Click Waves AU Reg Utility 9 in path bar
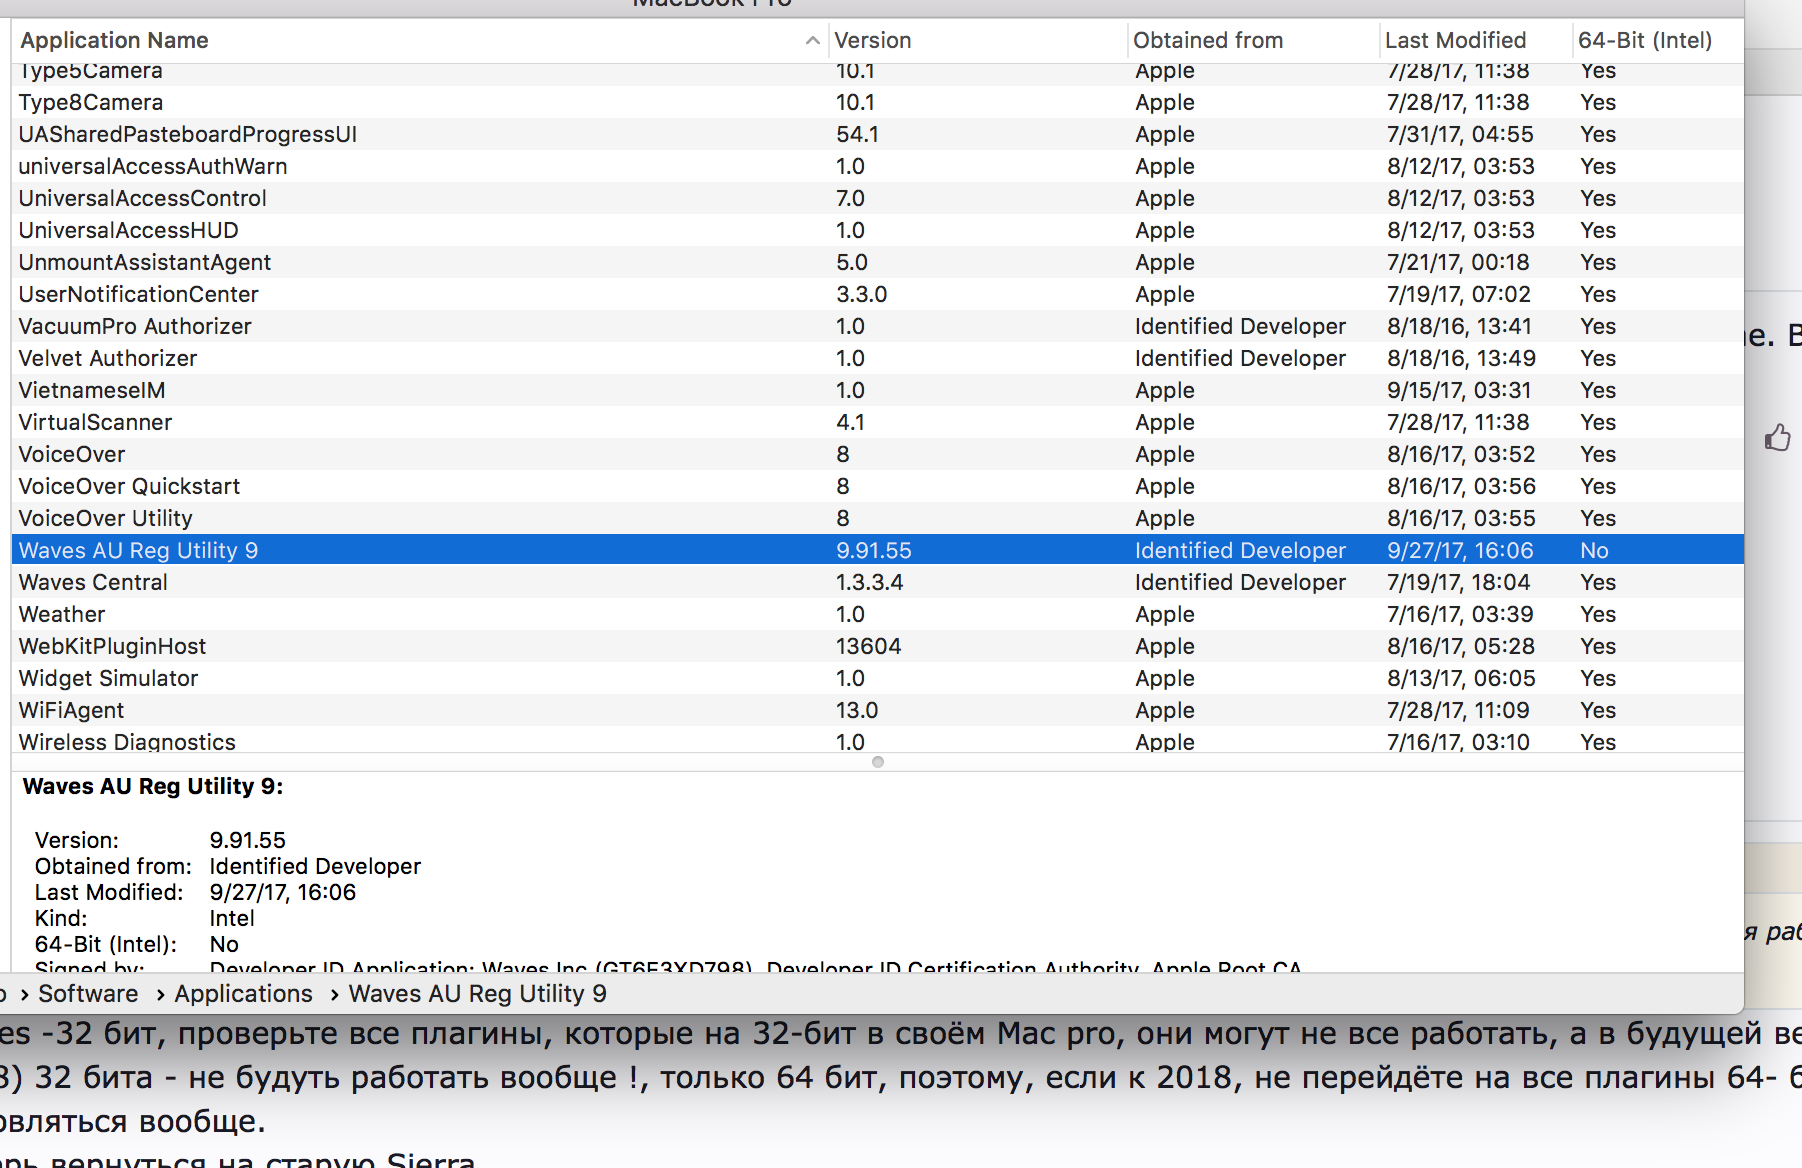 (477, 993)
